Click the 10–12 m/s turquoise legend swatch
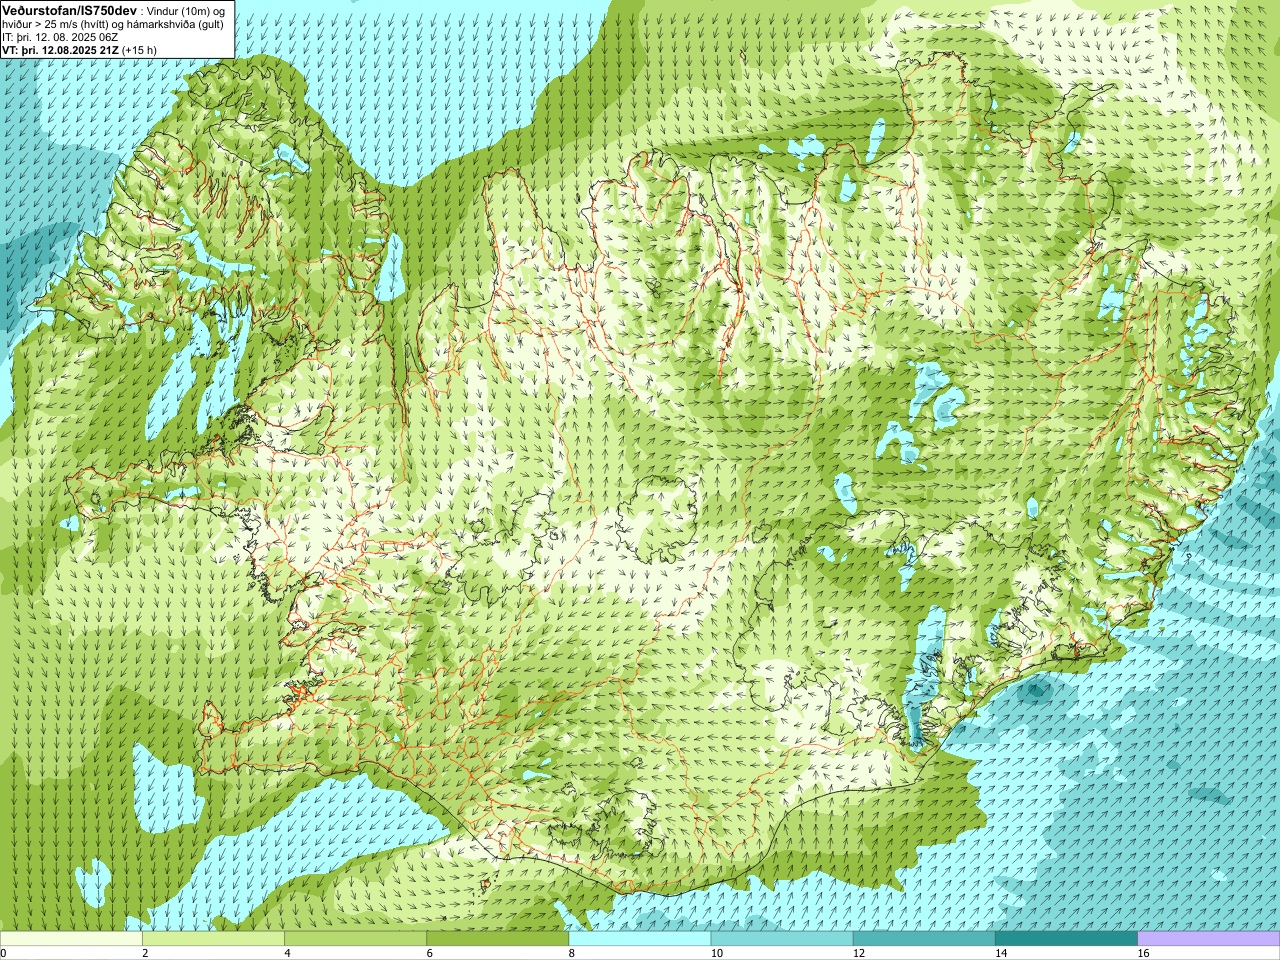This screenshot has height=960, width=1280. pos(782,939)
